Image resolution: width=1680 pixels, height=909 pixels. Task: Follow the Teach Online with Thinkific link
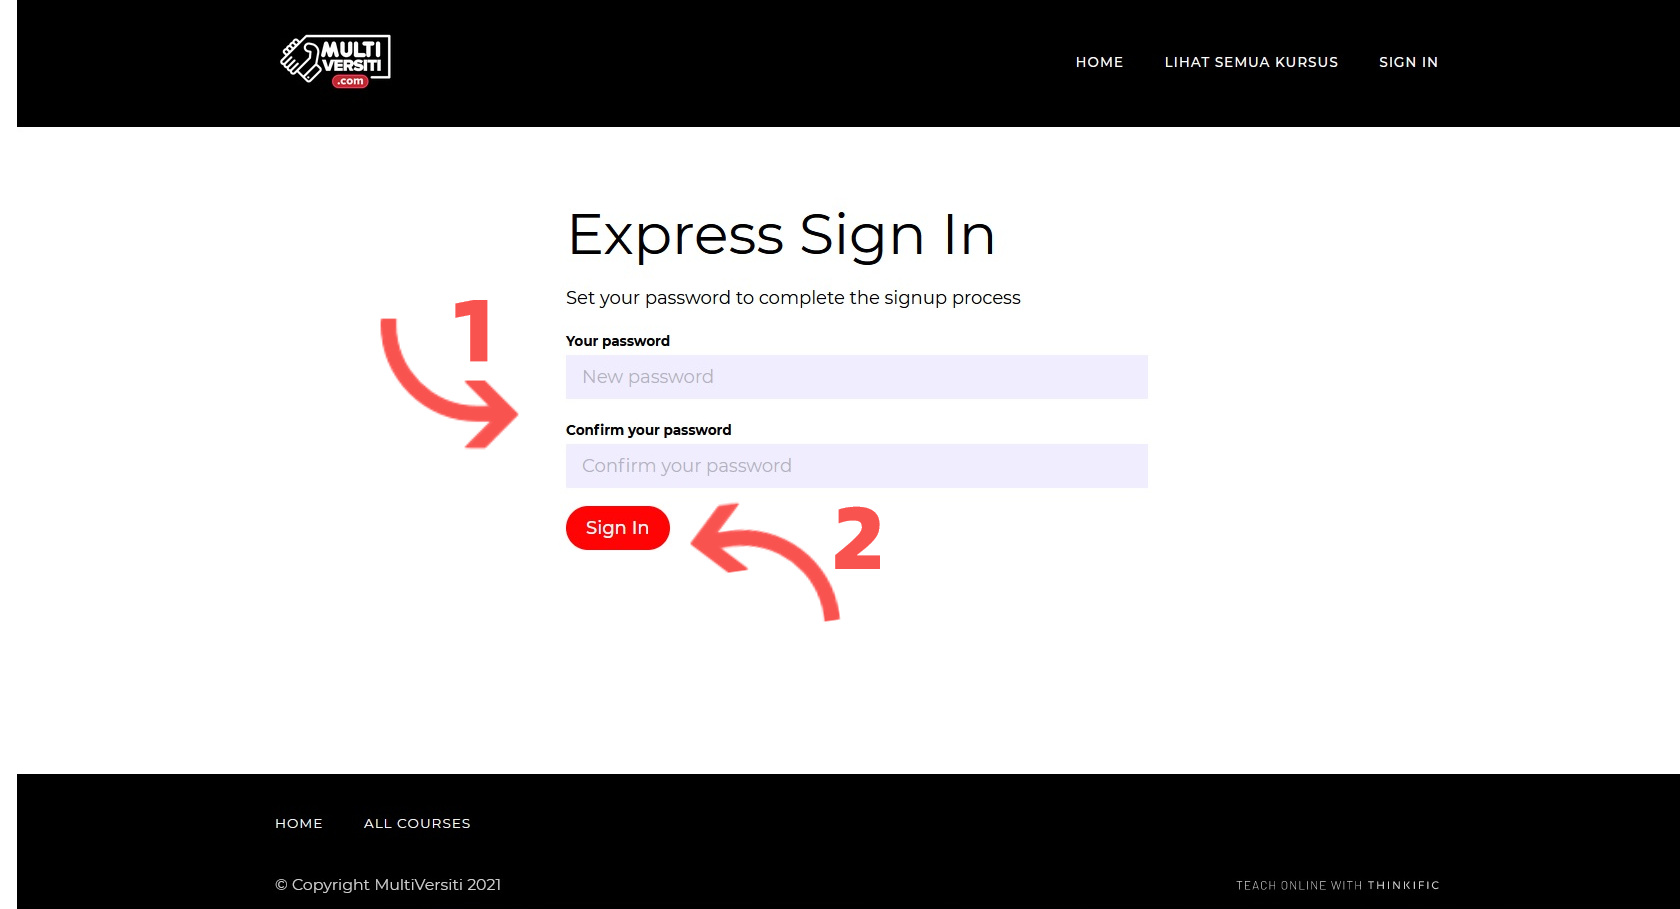[x=1338, y=885]
